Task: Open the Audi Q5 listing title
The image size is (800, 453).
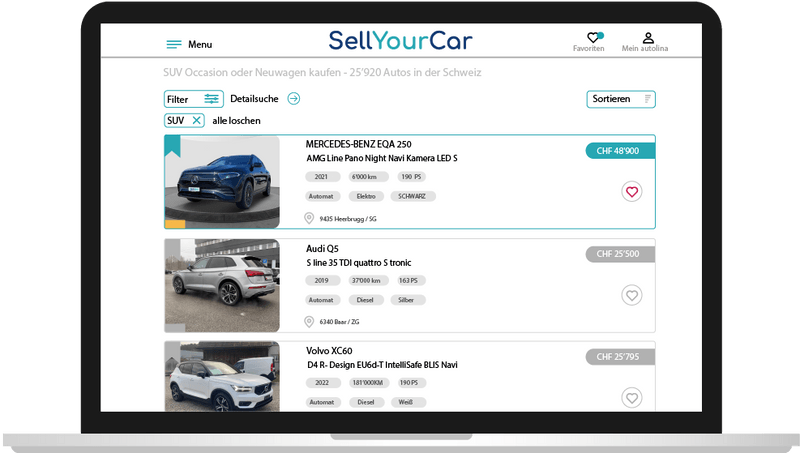Action: (323, 248)
